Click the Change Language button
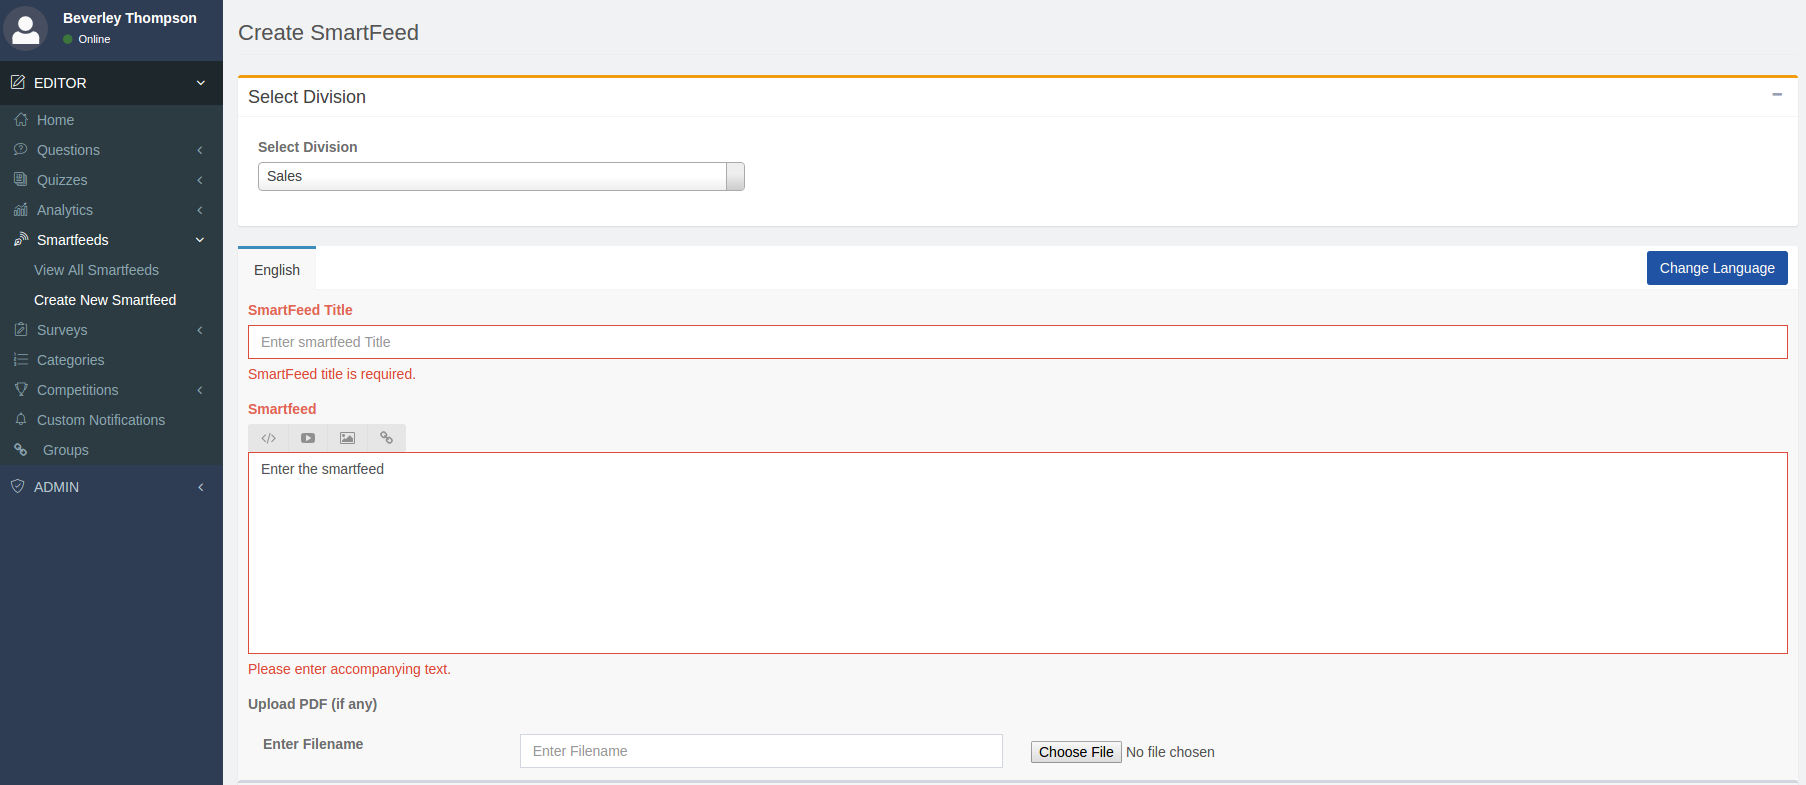 [1716, 268]
